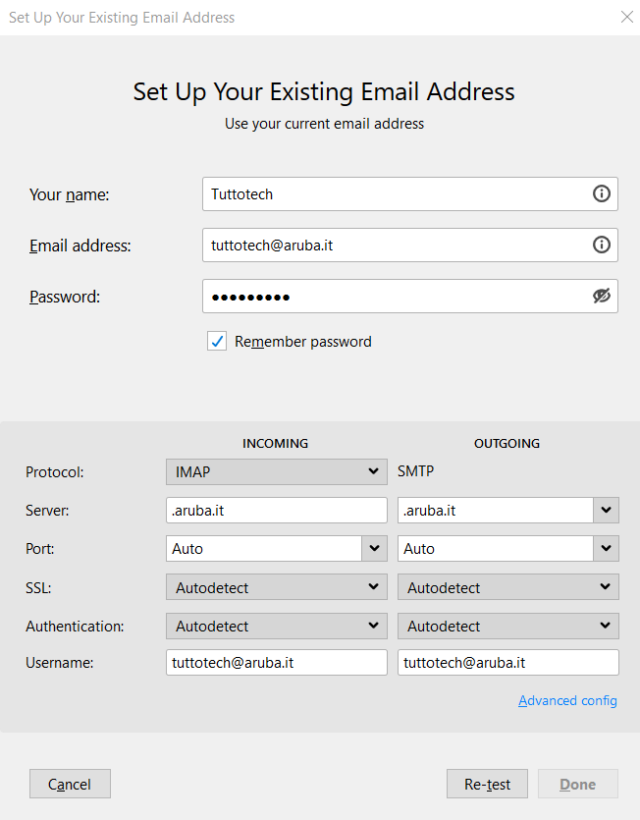Expand the outgoing Server dropdown arrow
The height and width of the screenshot is (820, 640).
[x=606, y=510]
